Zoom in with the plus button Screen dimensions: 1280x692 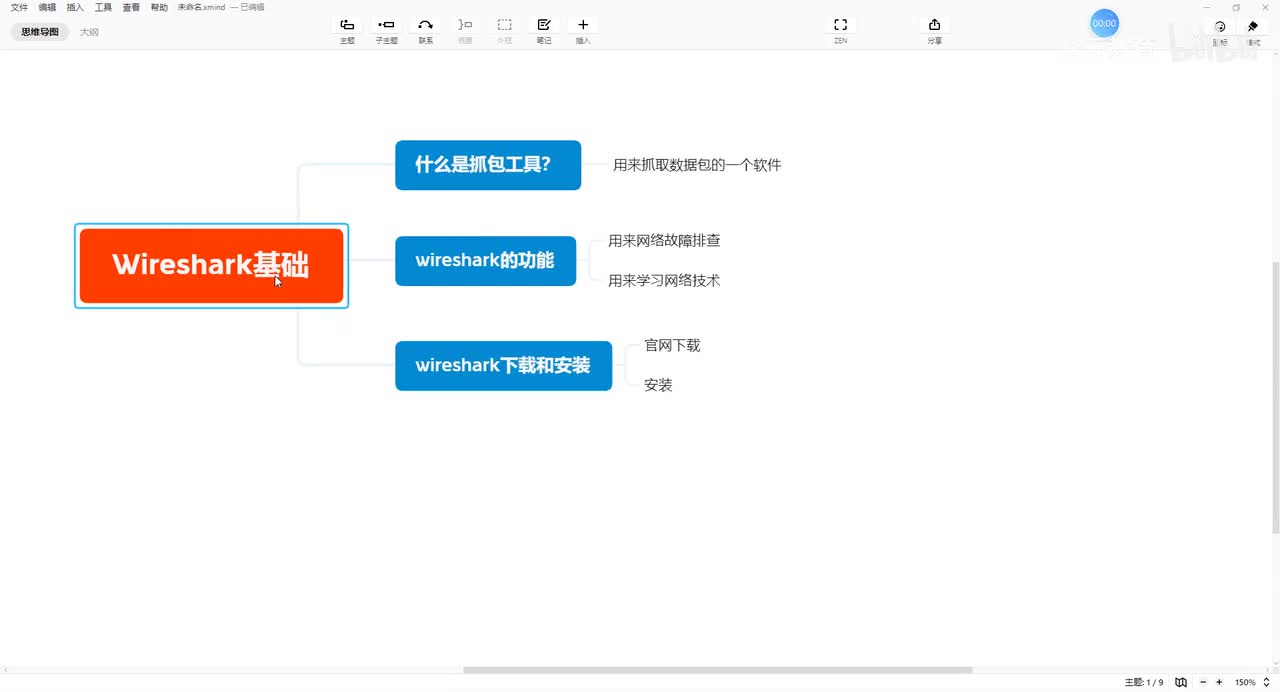click(x=1219, y=682)
